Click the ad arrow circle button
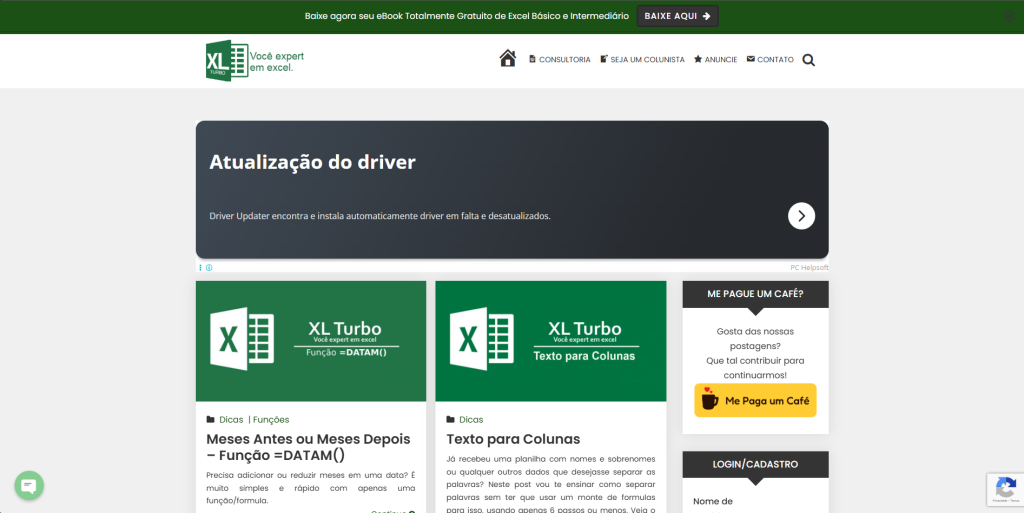Image resolution: width=1024 pixels, height=513 pixels. 801,216
